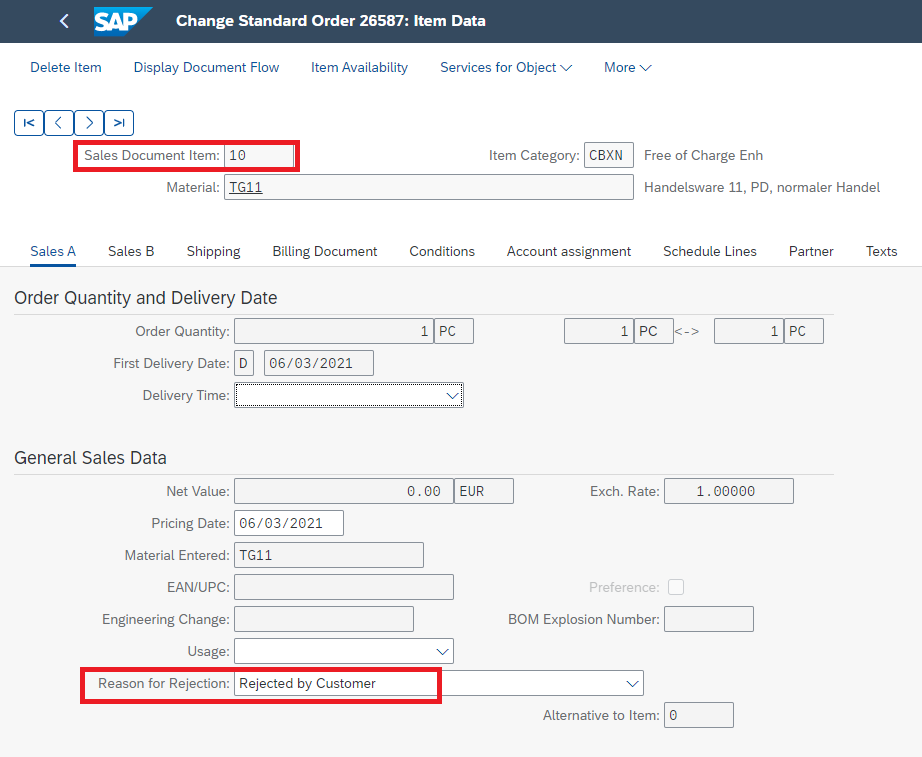This screenshot has height=757, width=922.
Task: Open the Schedule Lines tab
Action: click(x=710, y=251)
